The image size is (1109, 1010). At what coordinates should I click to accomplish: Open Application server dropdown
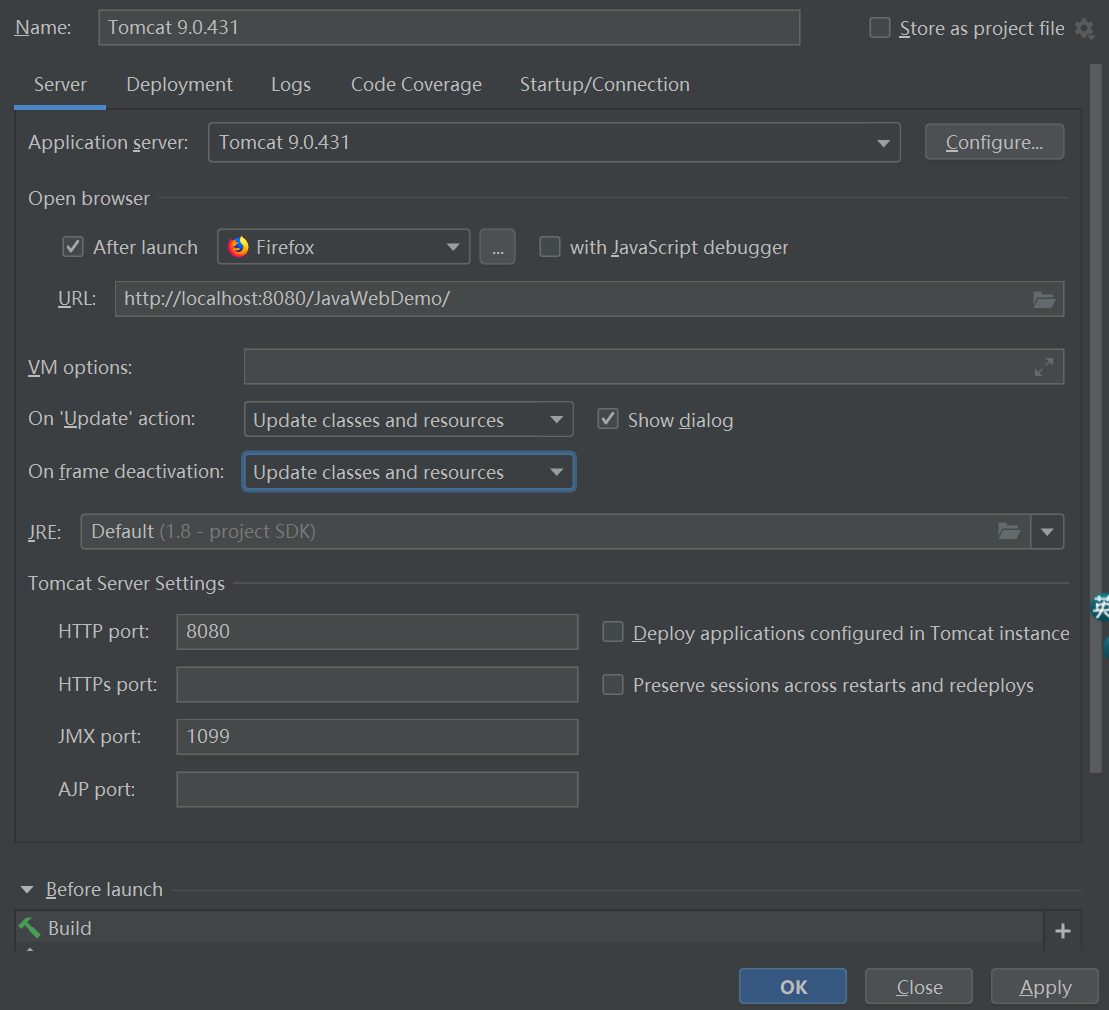pos(554,142)
